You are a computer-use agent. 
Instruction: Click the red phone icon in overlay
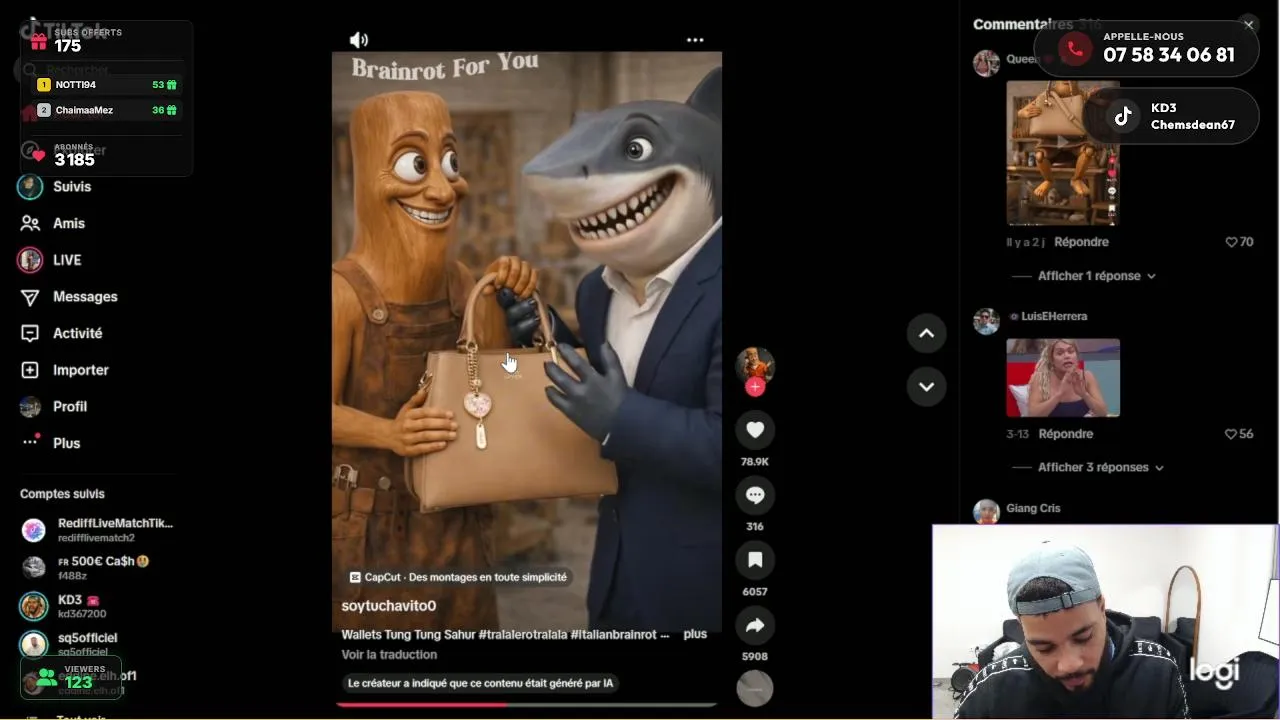[x=1075, y=48]
